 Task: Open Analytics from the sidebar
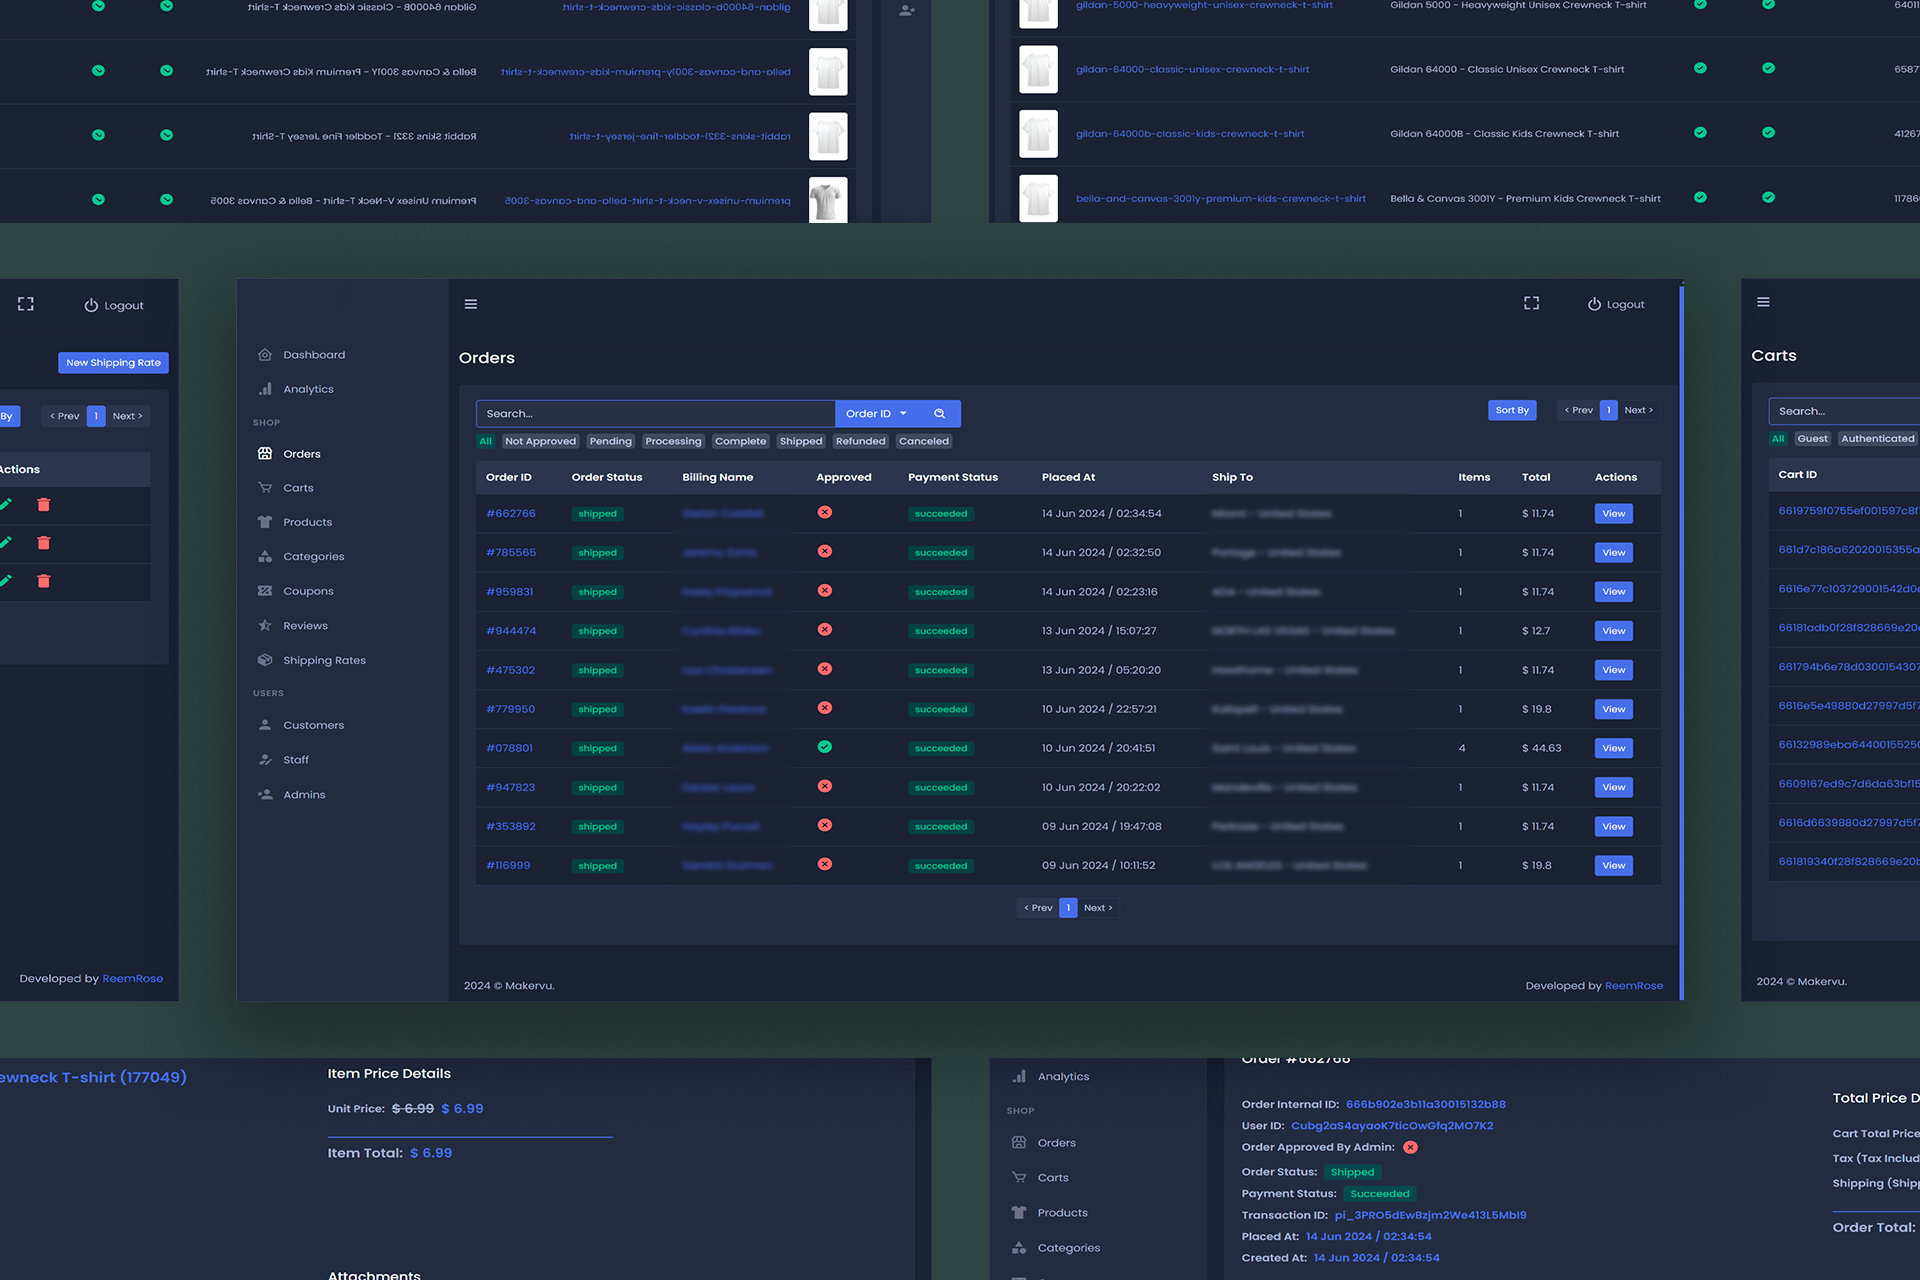308,389
